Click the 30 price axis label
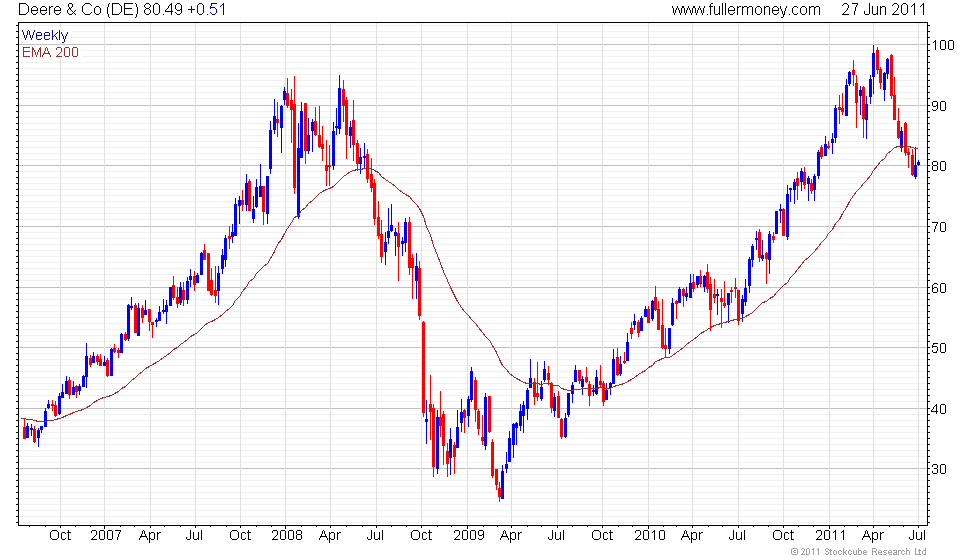The width and height of the screenshot is (980, 560). pyautogui.click(x=939, y=469)
